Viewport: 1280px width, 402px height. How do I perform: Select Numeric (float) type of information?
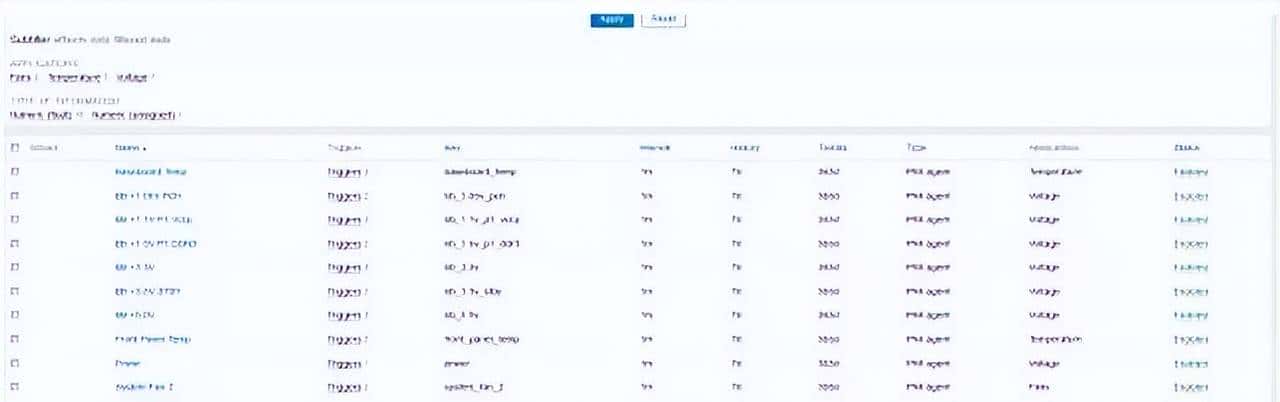(40, 115)
